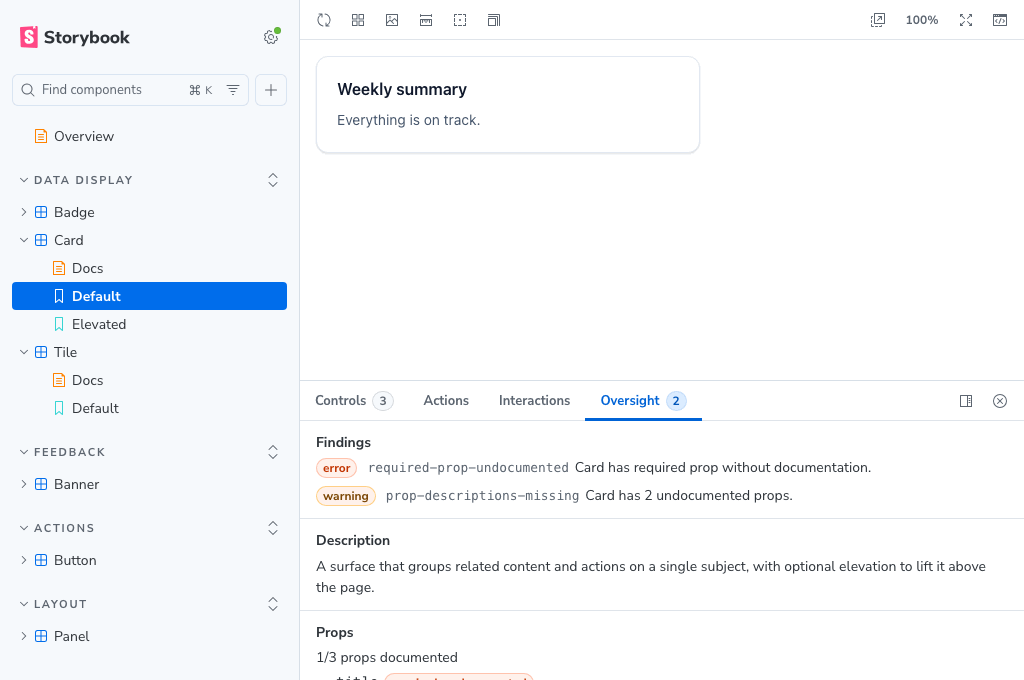Screen dimensions: 1024x680
Task: Collapse the FEEDBACK section
Action: click(x=62, y=452)
